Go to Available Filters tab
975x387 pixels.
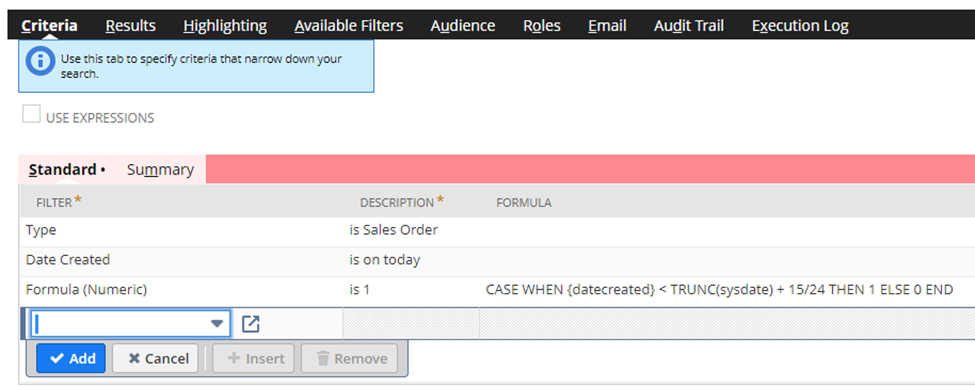[x=349, y=26]
